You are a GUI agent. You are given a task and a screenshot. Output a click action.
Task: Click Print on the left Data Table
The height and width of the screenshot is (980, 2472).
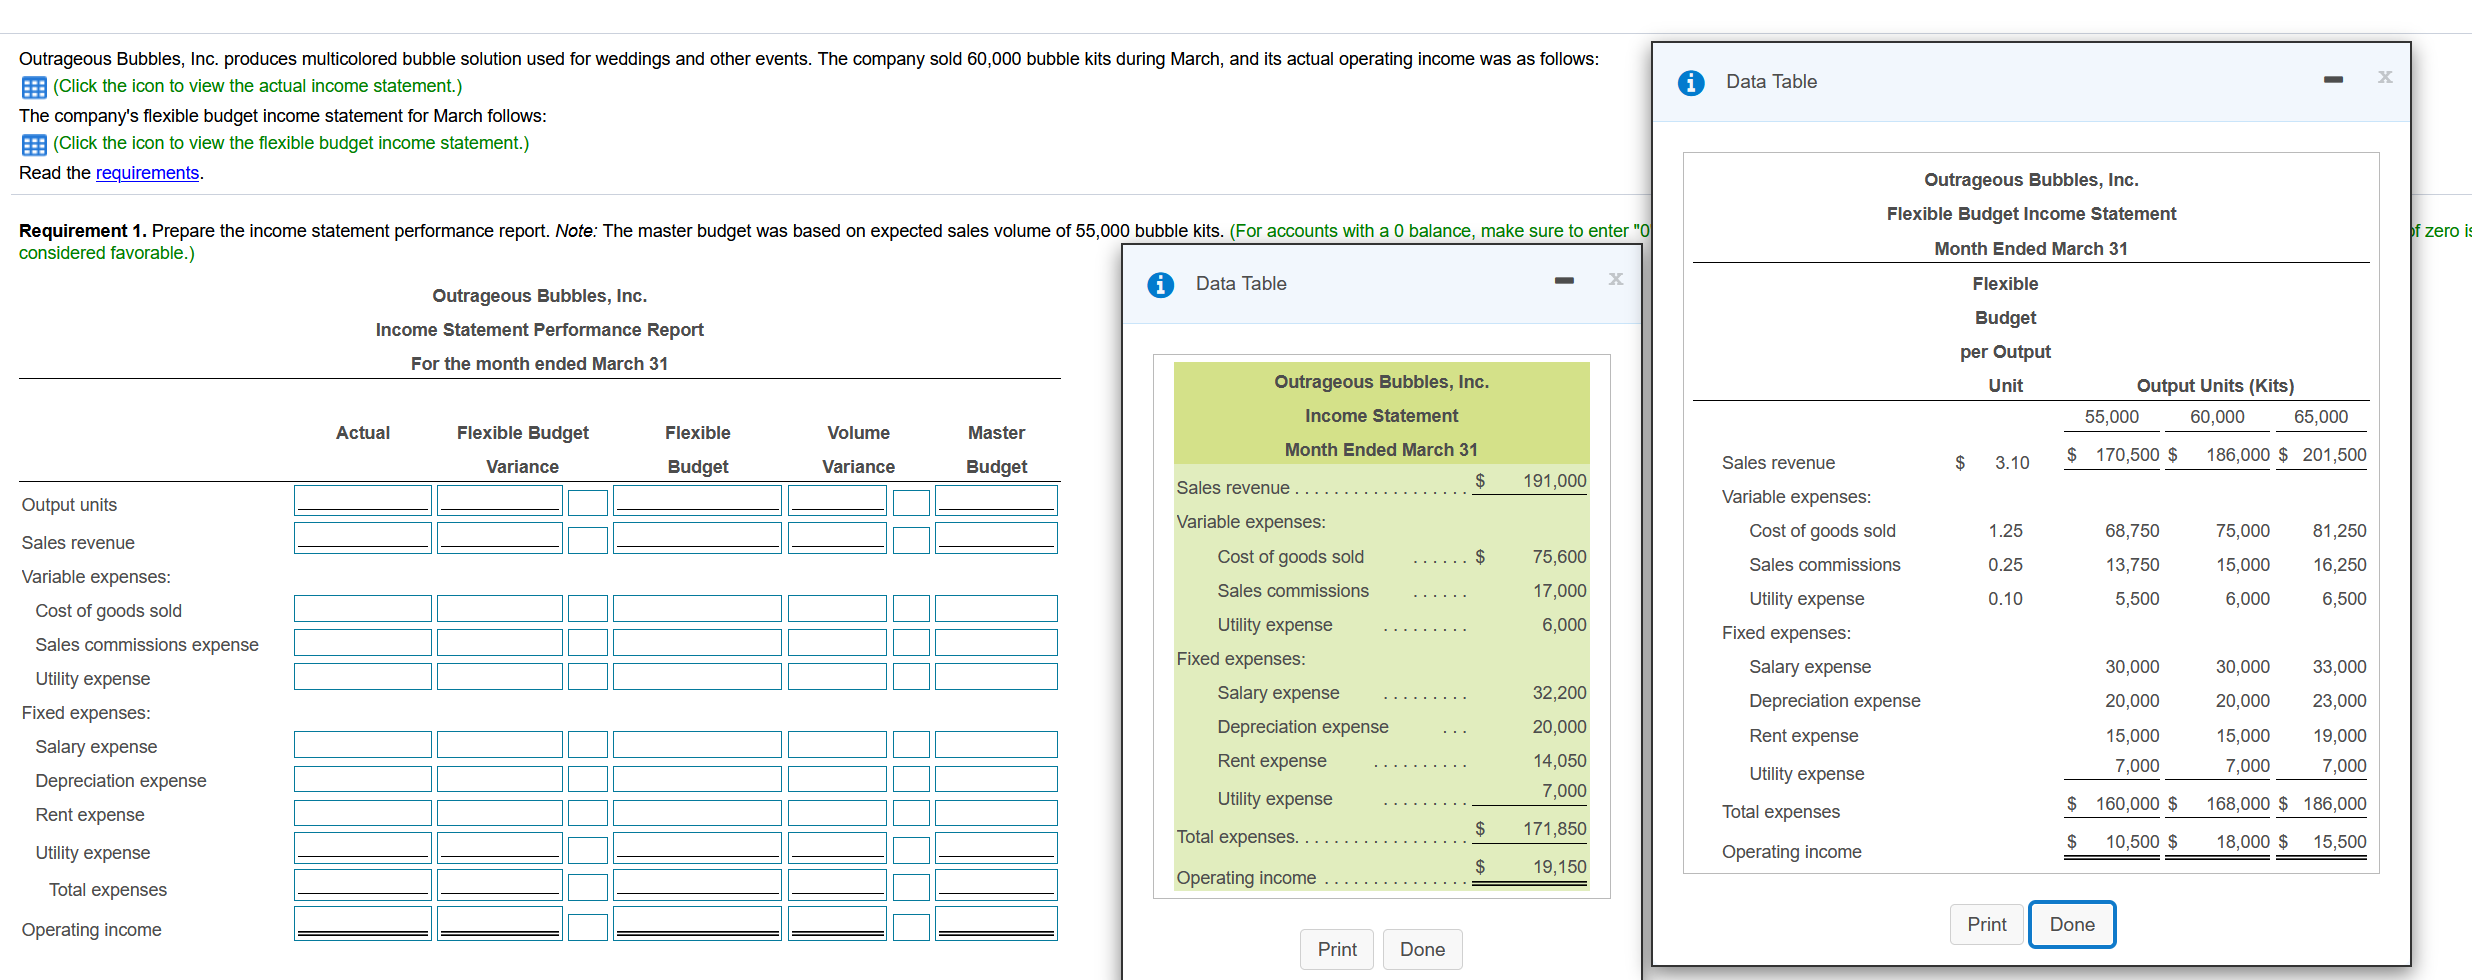point(1337,949)
